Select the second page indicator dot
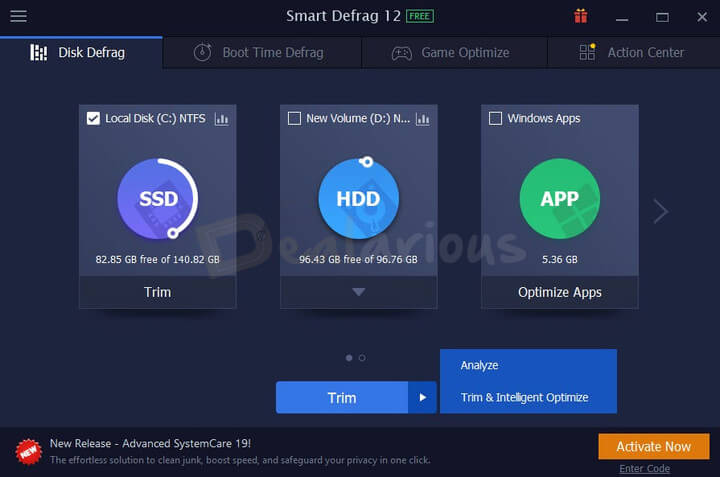Screen dimensions: 720x477 pyautogui.click(x=362, y=358)
